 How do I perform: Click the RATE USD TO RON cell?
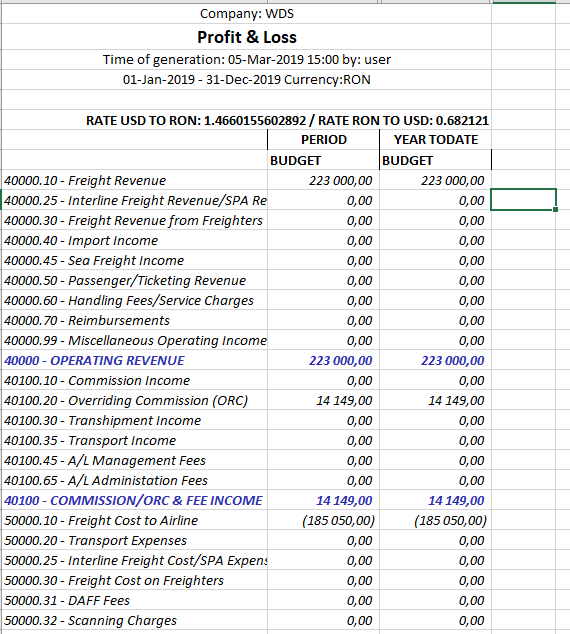point(247,120)
